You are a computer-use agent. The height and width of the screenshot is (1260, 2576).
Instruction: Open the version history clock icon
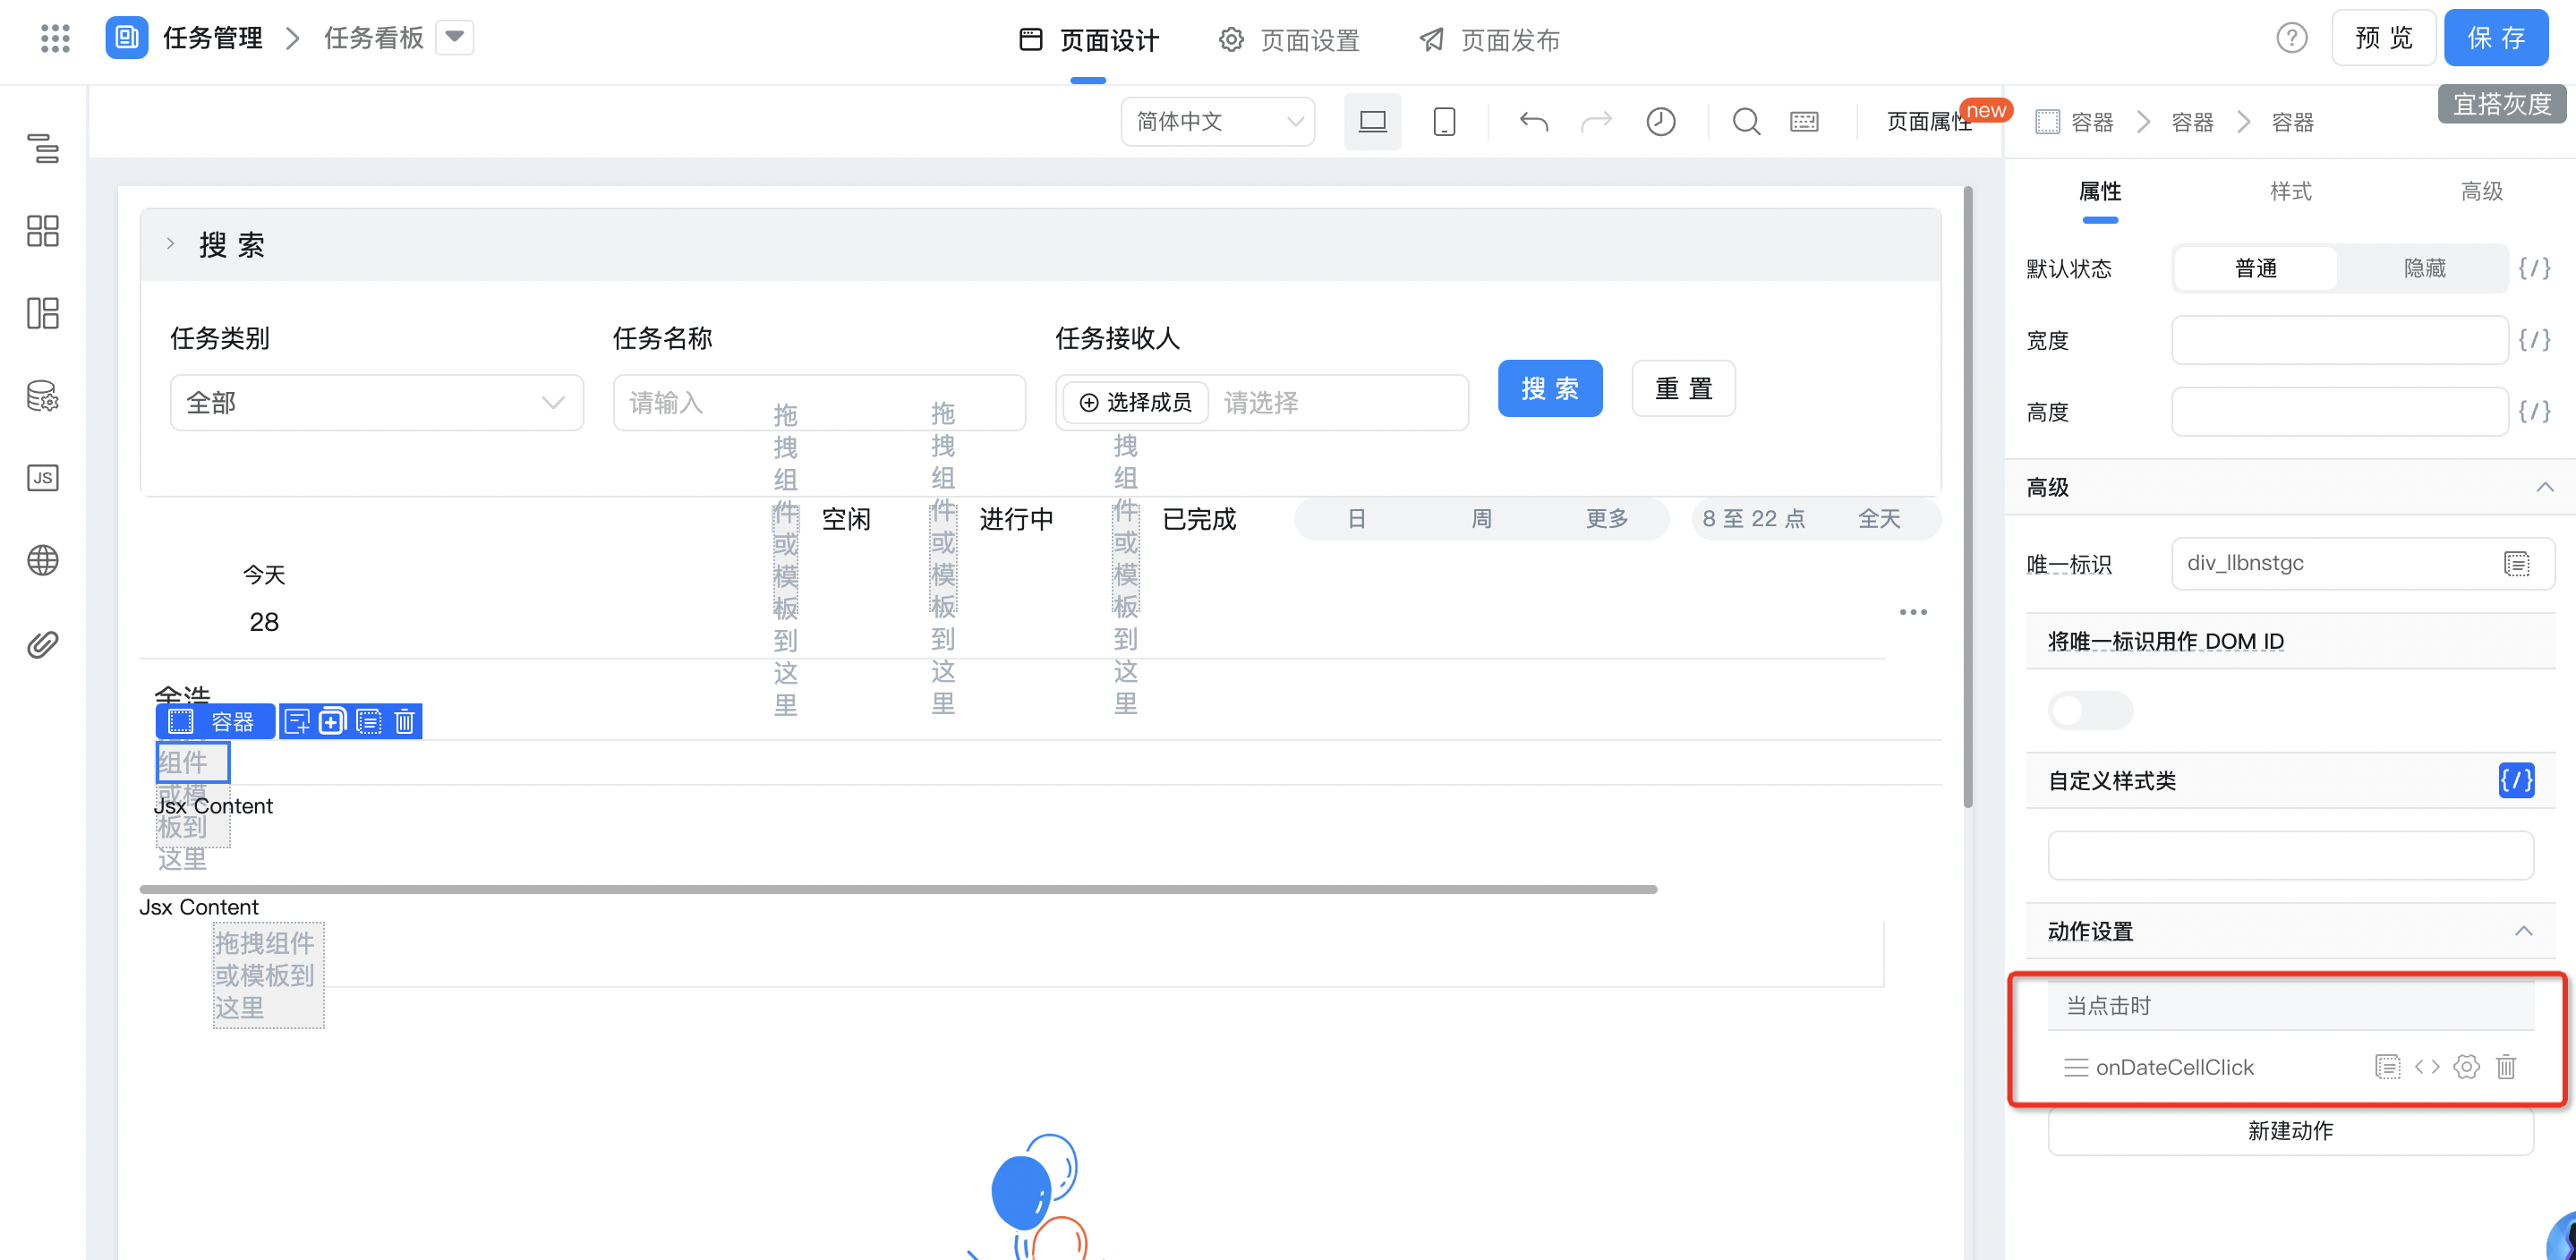pyautogui.click(x=1660, y=122)
